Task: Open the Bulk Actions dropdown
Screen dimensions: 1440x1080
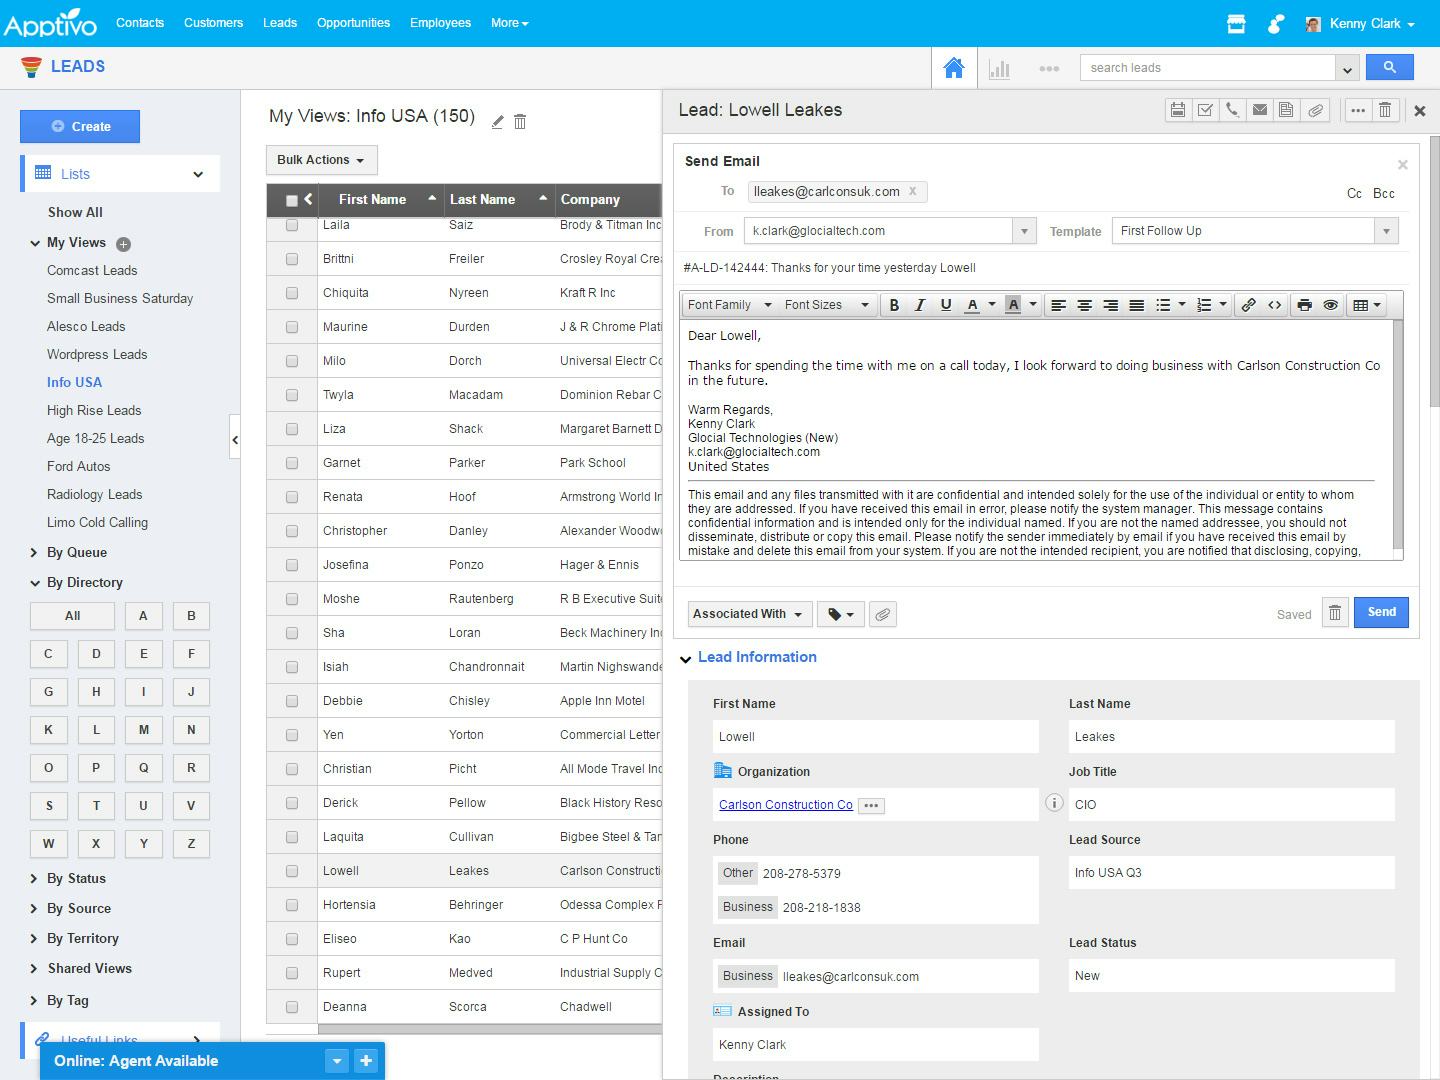Action: [x=321, y=160]
